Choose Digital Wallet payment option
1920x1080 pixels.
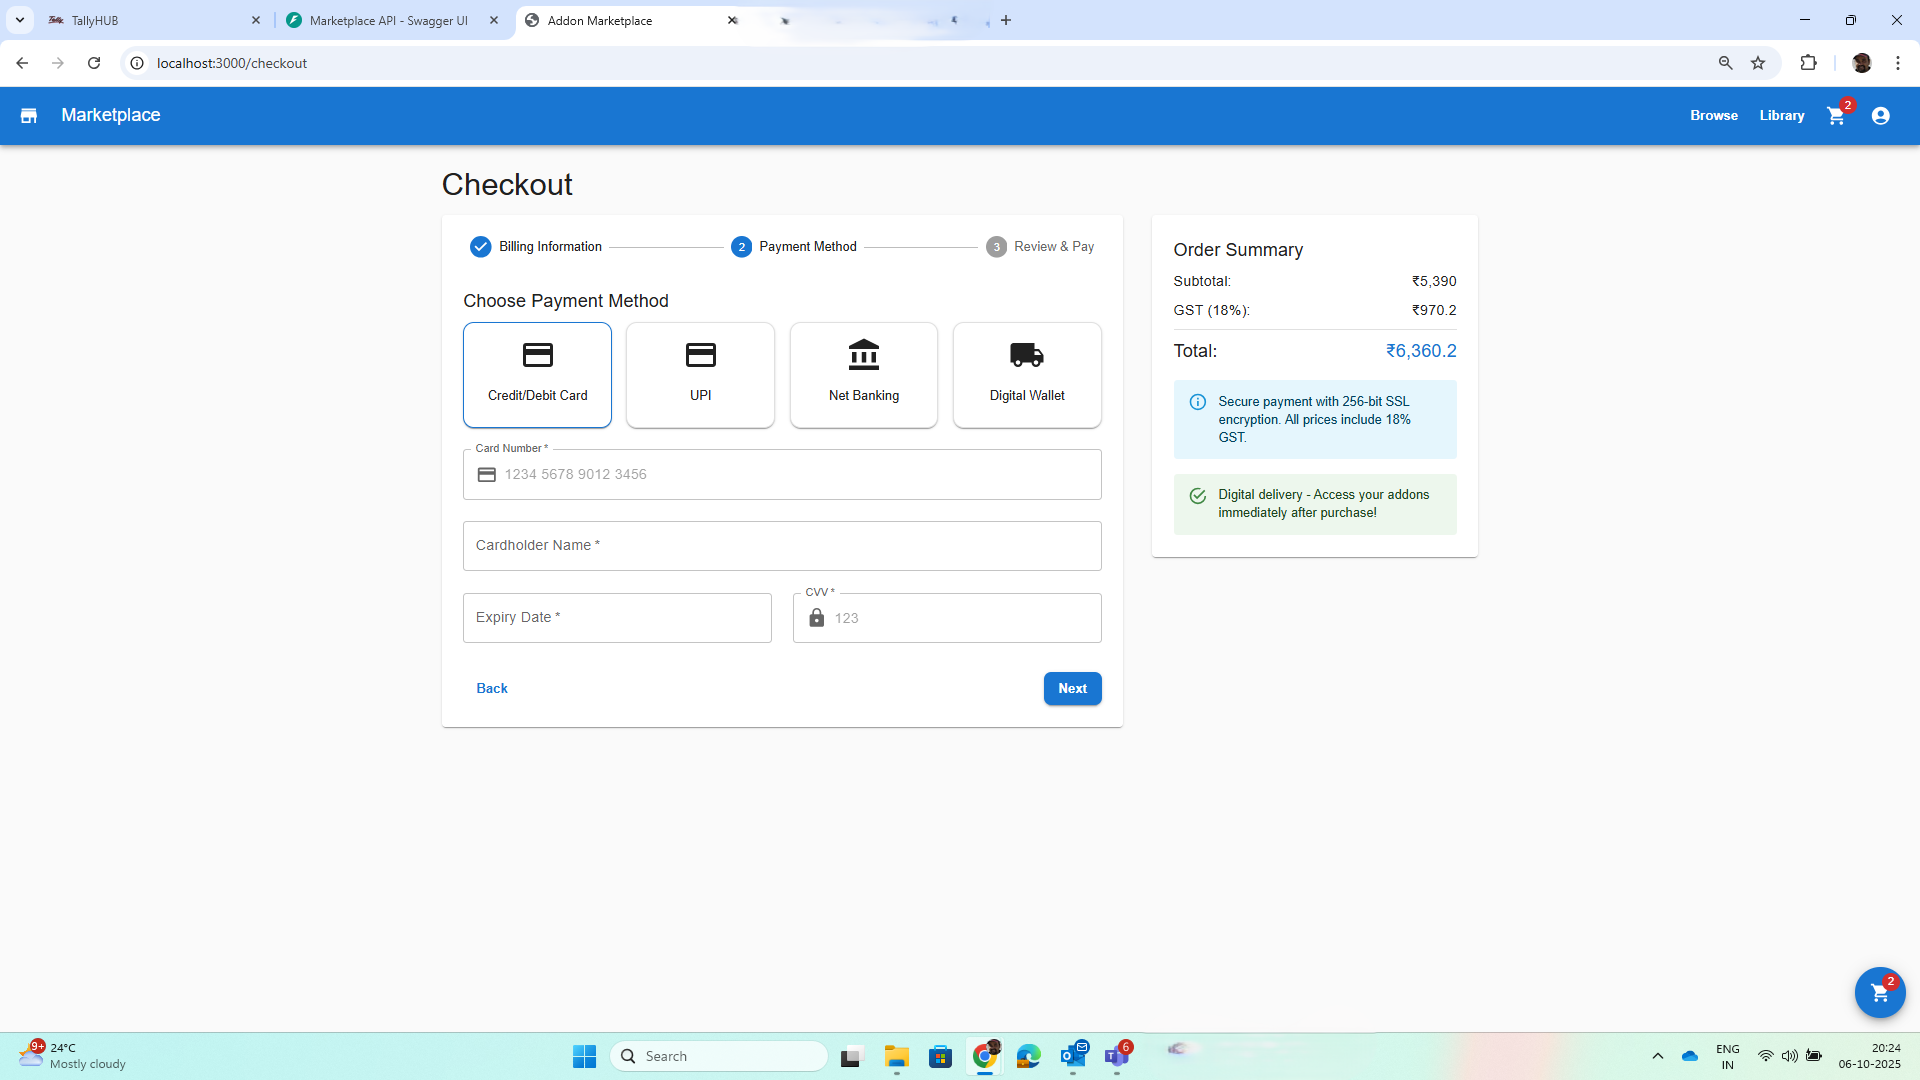(1027, 375)
